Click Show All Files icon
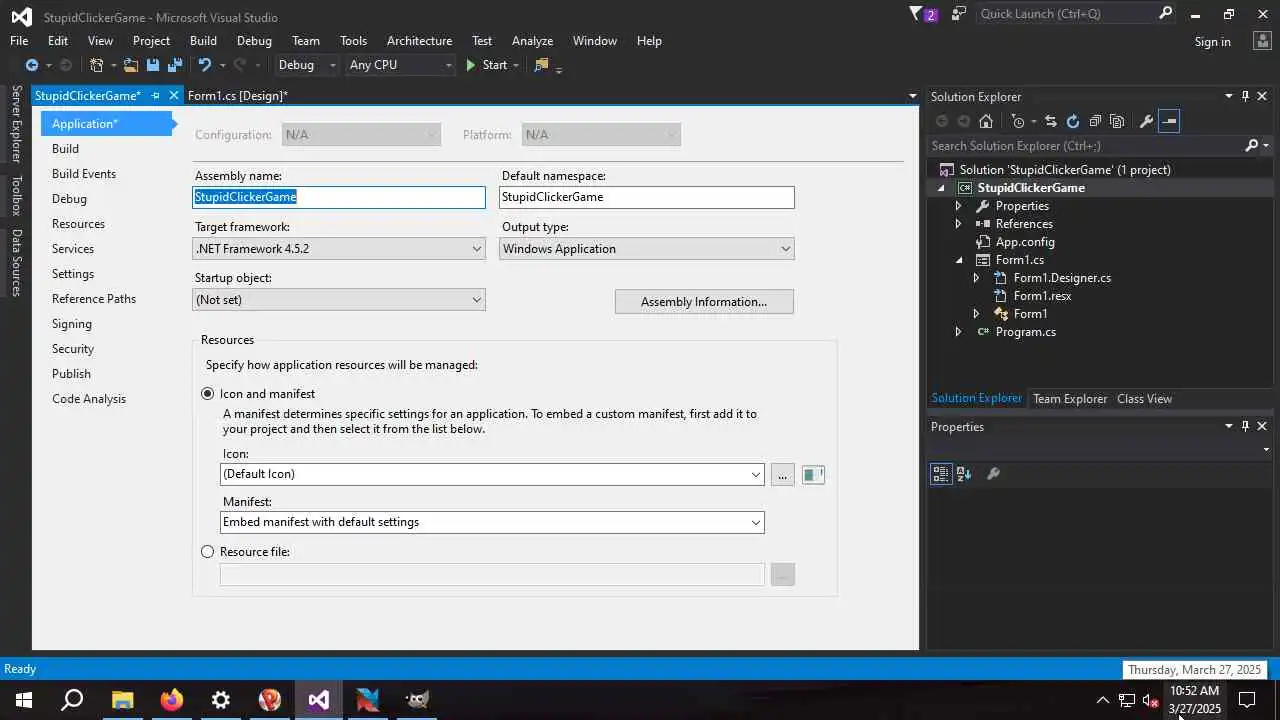 (1118, 121)
